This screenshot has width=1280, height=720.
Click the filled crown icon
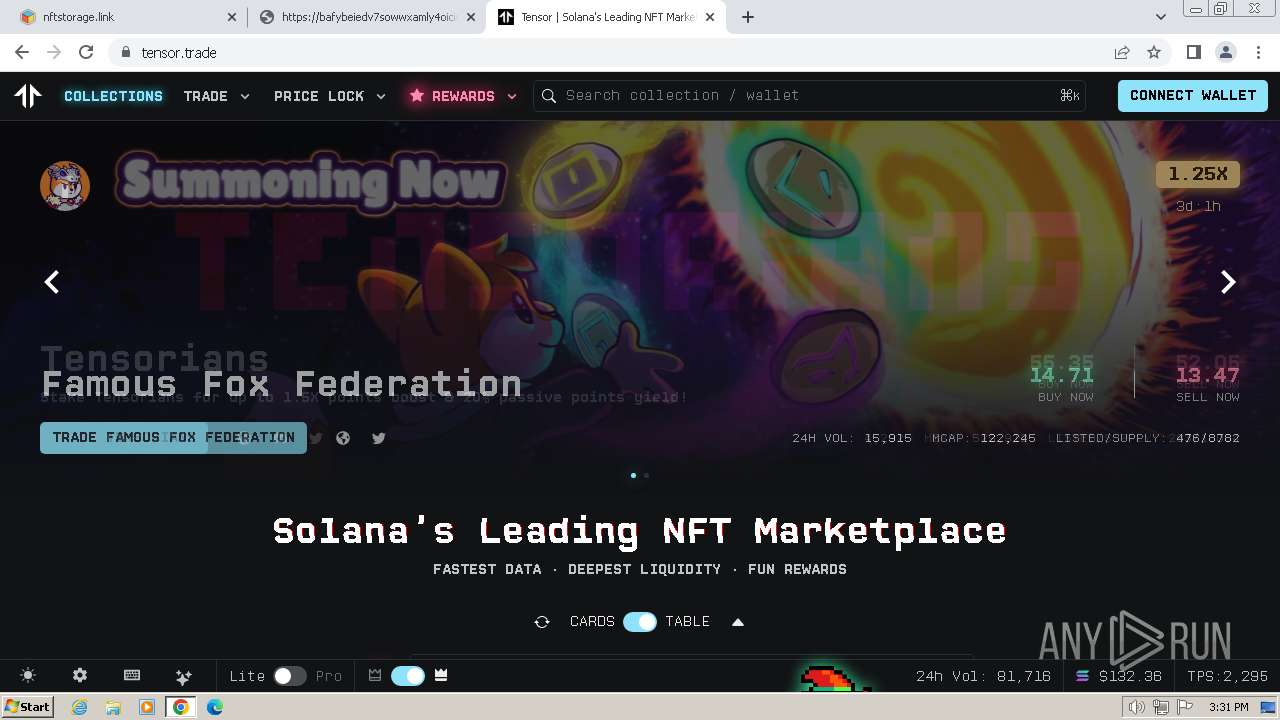(441, 676)
